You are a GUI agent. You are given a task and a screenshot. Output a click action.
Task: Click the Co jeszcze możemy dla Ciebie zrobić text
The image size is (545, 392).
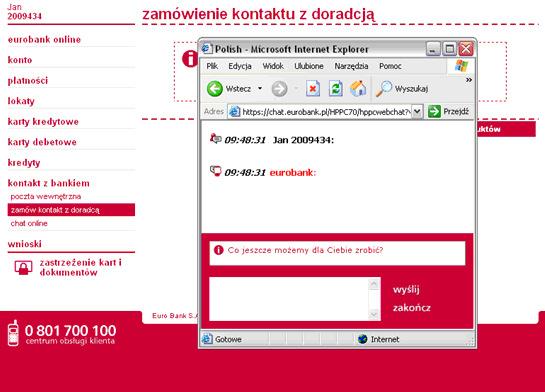[x=305, y=250]
